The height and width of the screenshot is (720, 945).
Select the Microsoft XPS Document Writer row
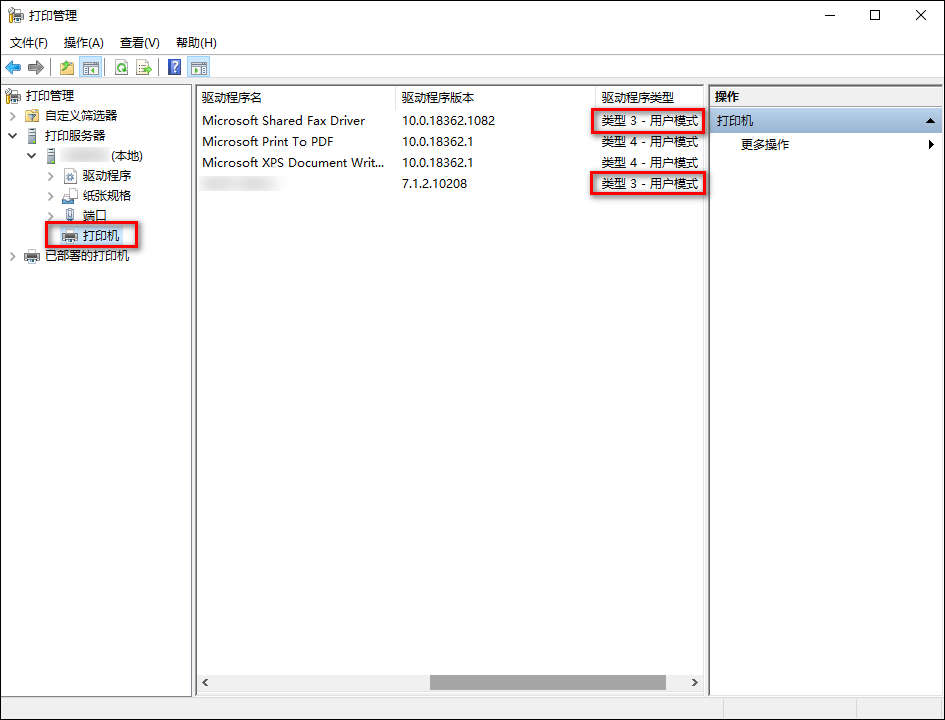coord(450,163)
